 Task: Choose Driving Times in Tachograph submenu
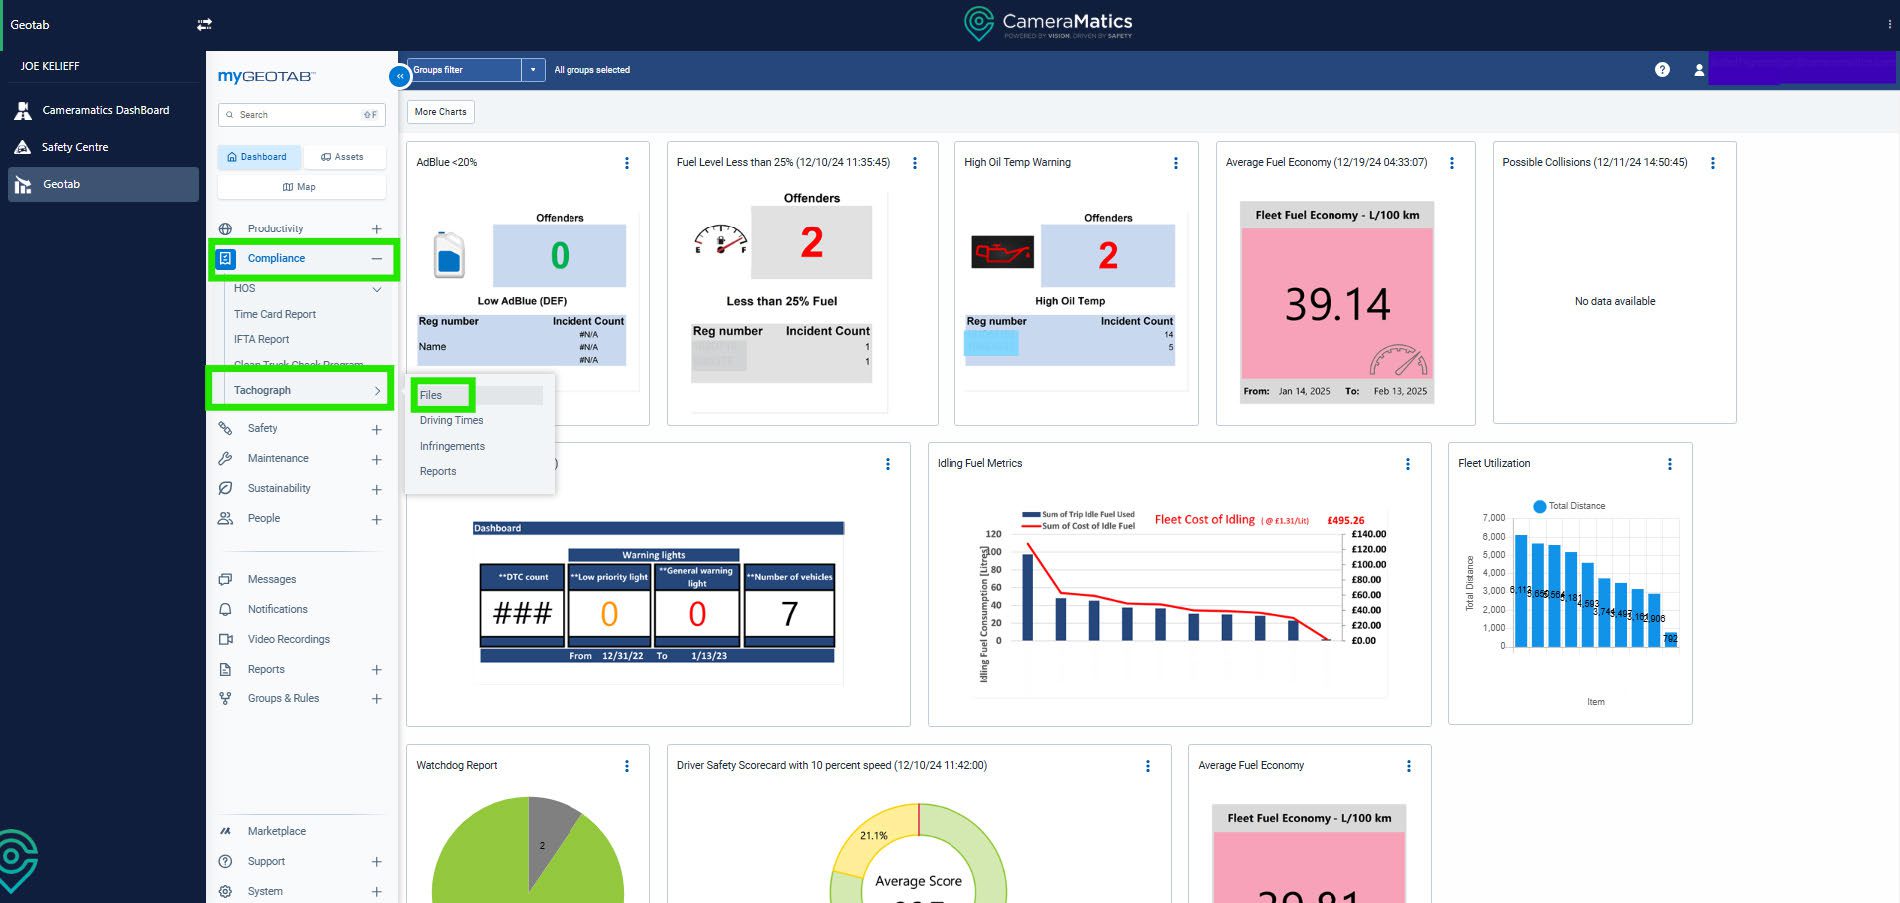[x=451, y=421]
